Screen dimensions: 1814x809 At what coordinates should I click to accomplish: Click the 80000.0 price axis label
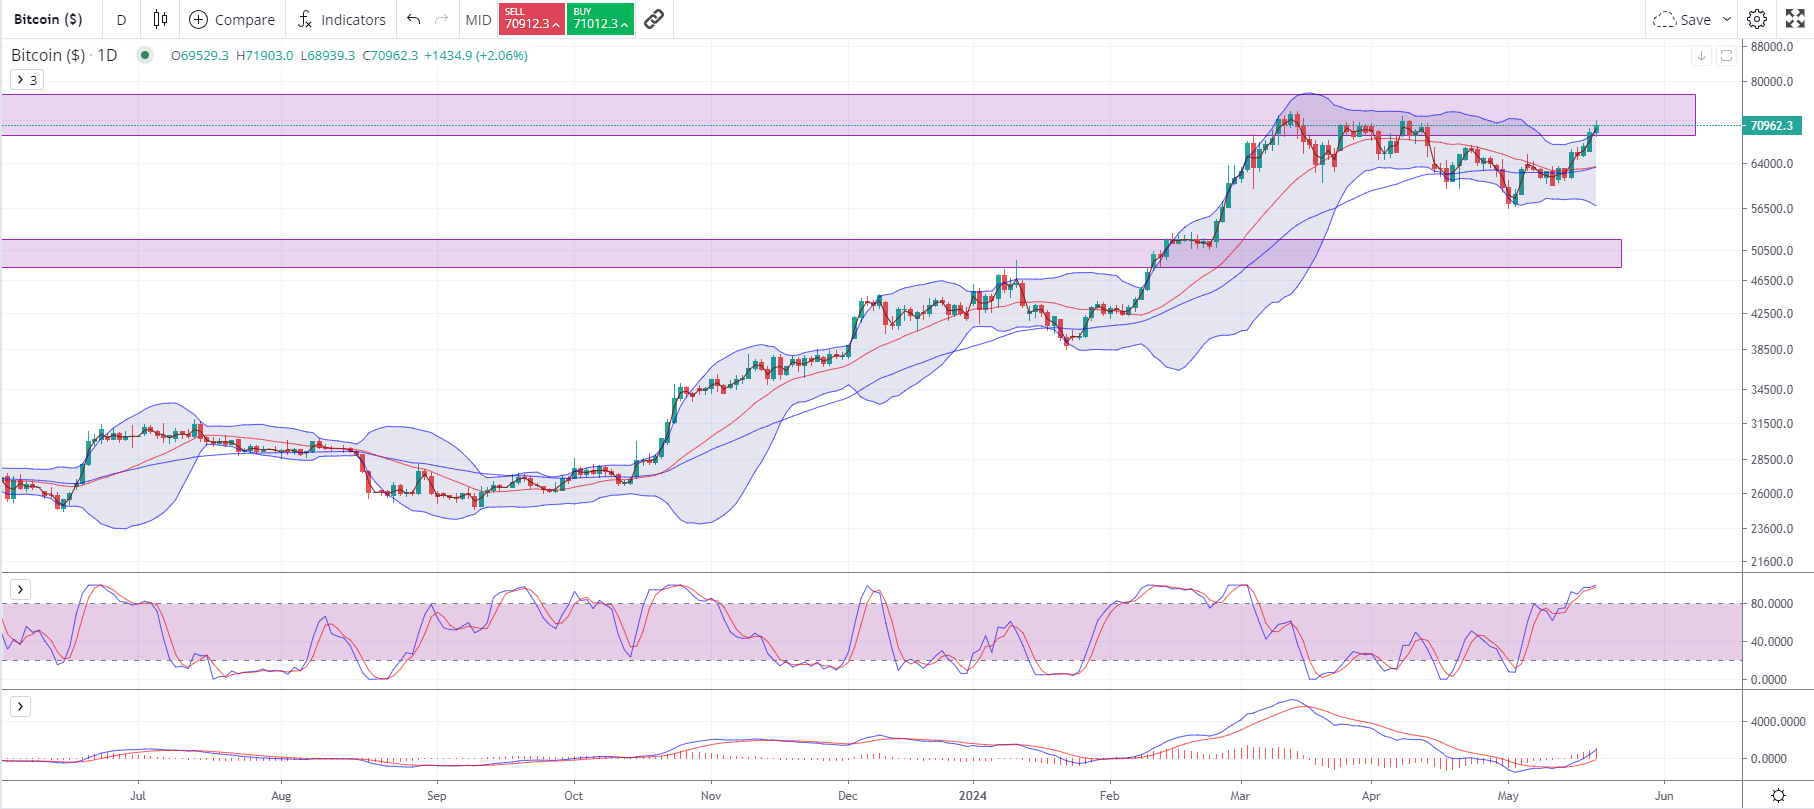pos(1771,81)
